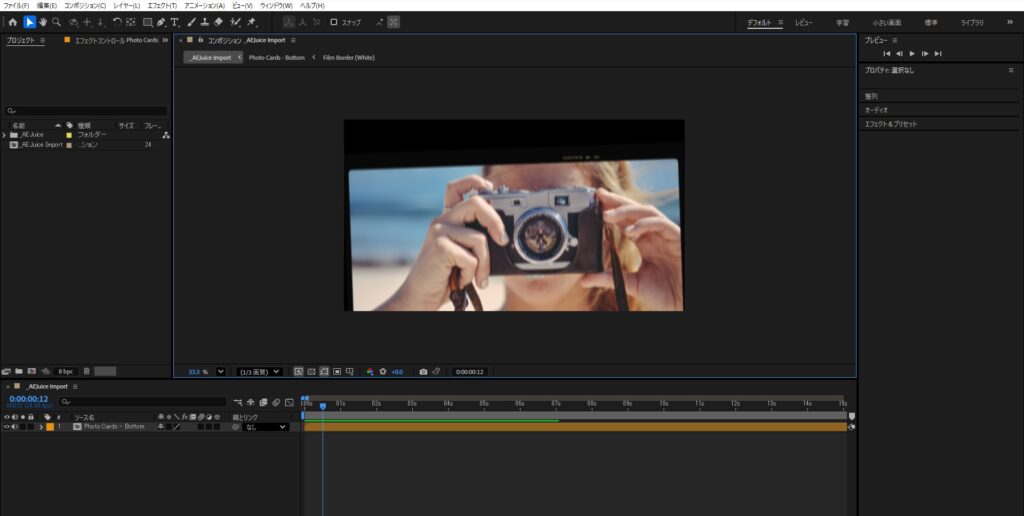Select the Zoom magnifier tool

point(56,22)
